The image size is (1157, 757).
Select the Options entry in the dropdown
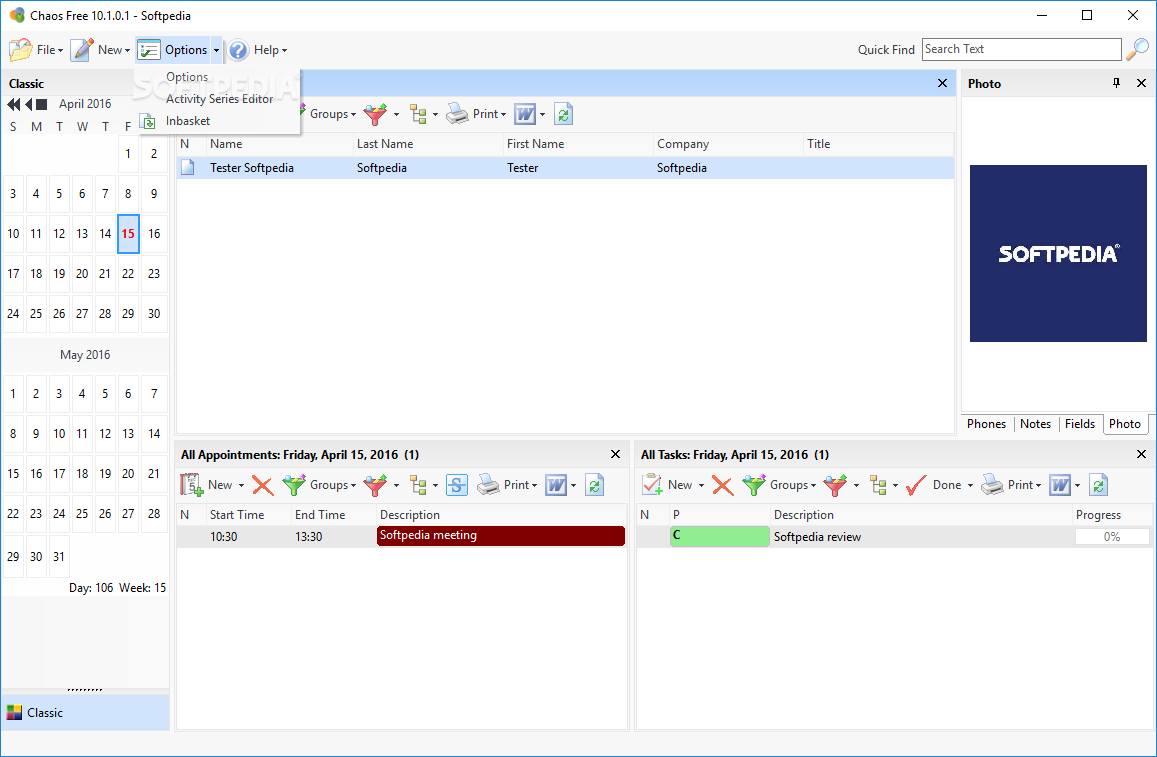click(187, 77)
